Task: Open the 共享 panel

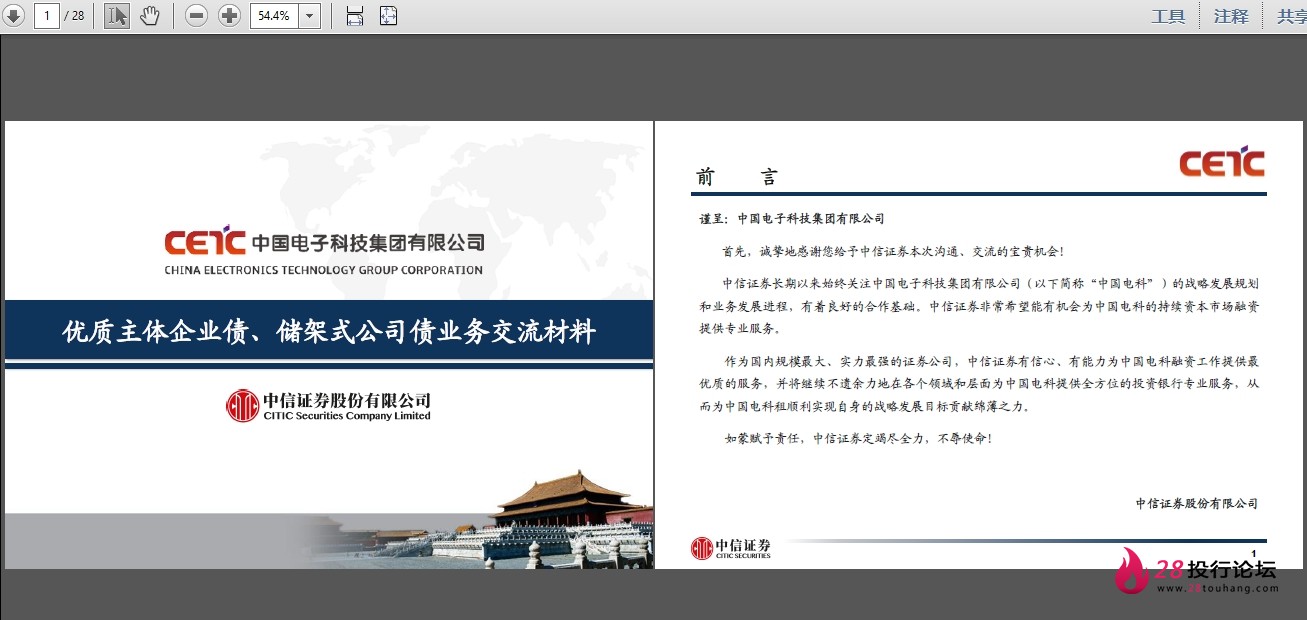Action: tap(1291, 16)
